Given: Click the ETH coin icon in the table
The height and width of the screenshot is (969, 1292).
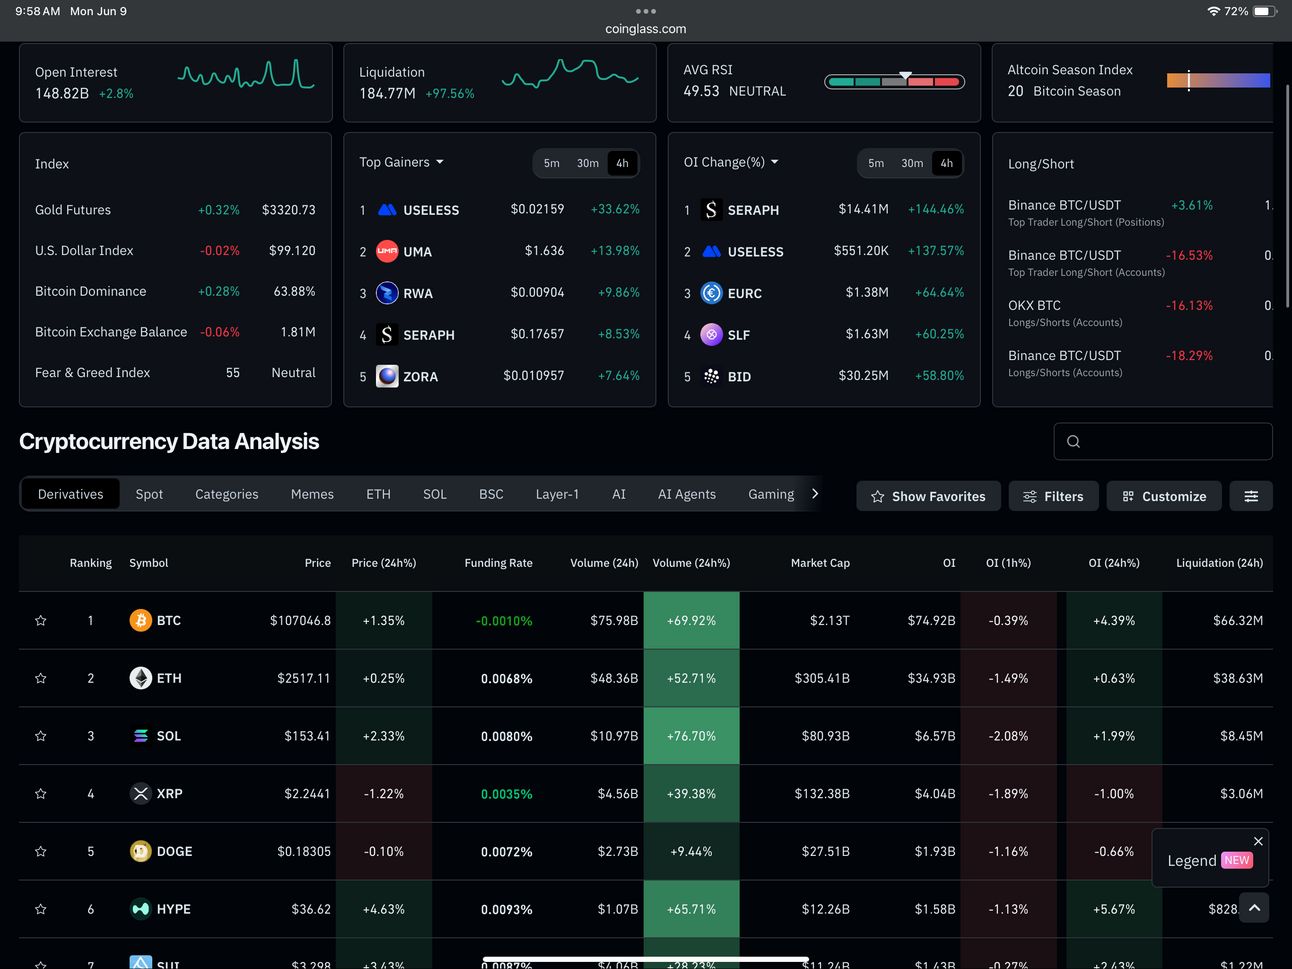Looking at the screenshot, I should pyautogui.click(x=141, y=678).
